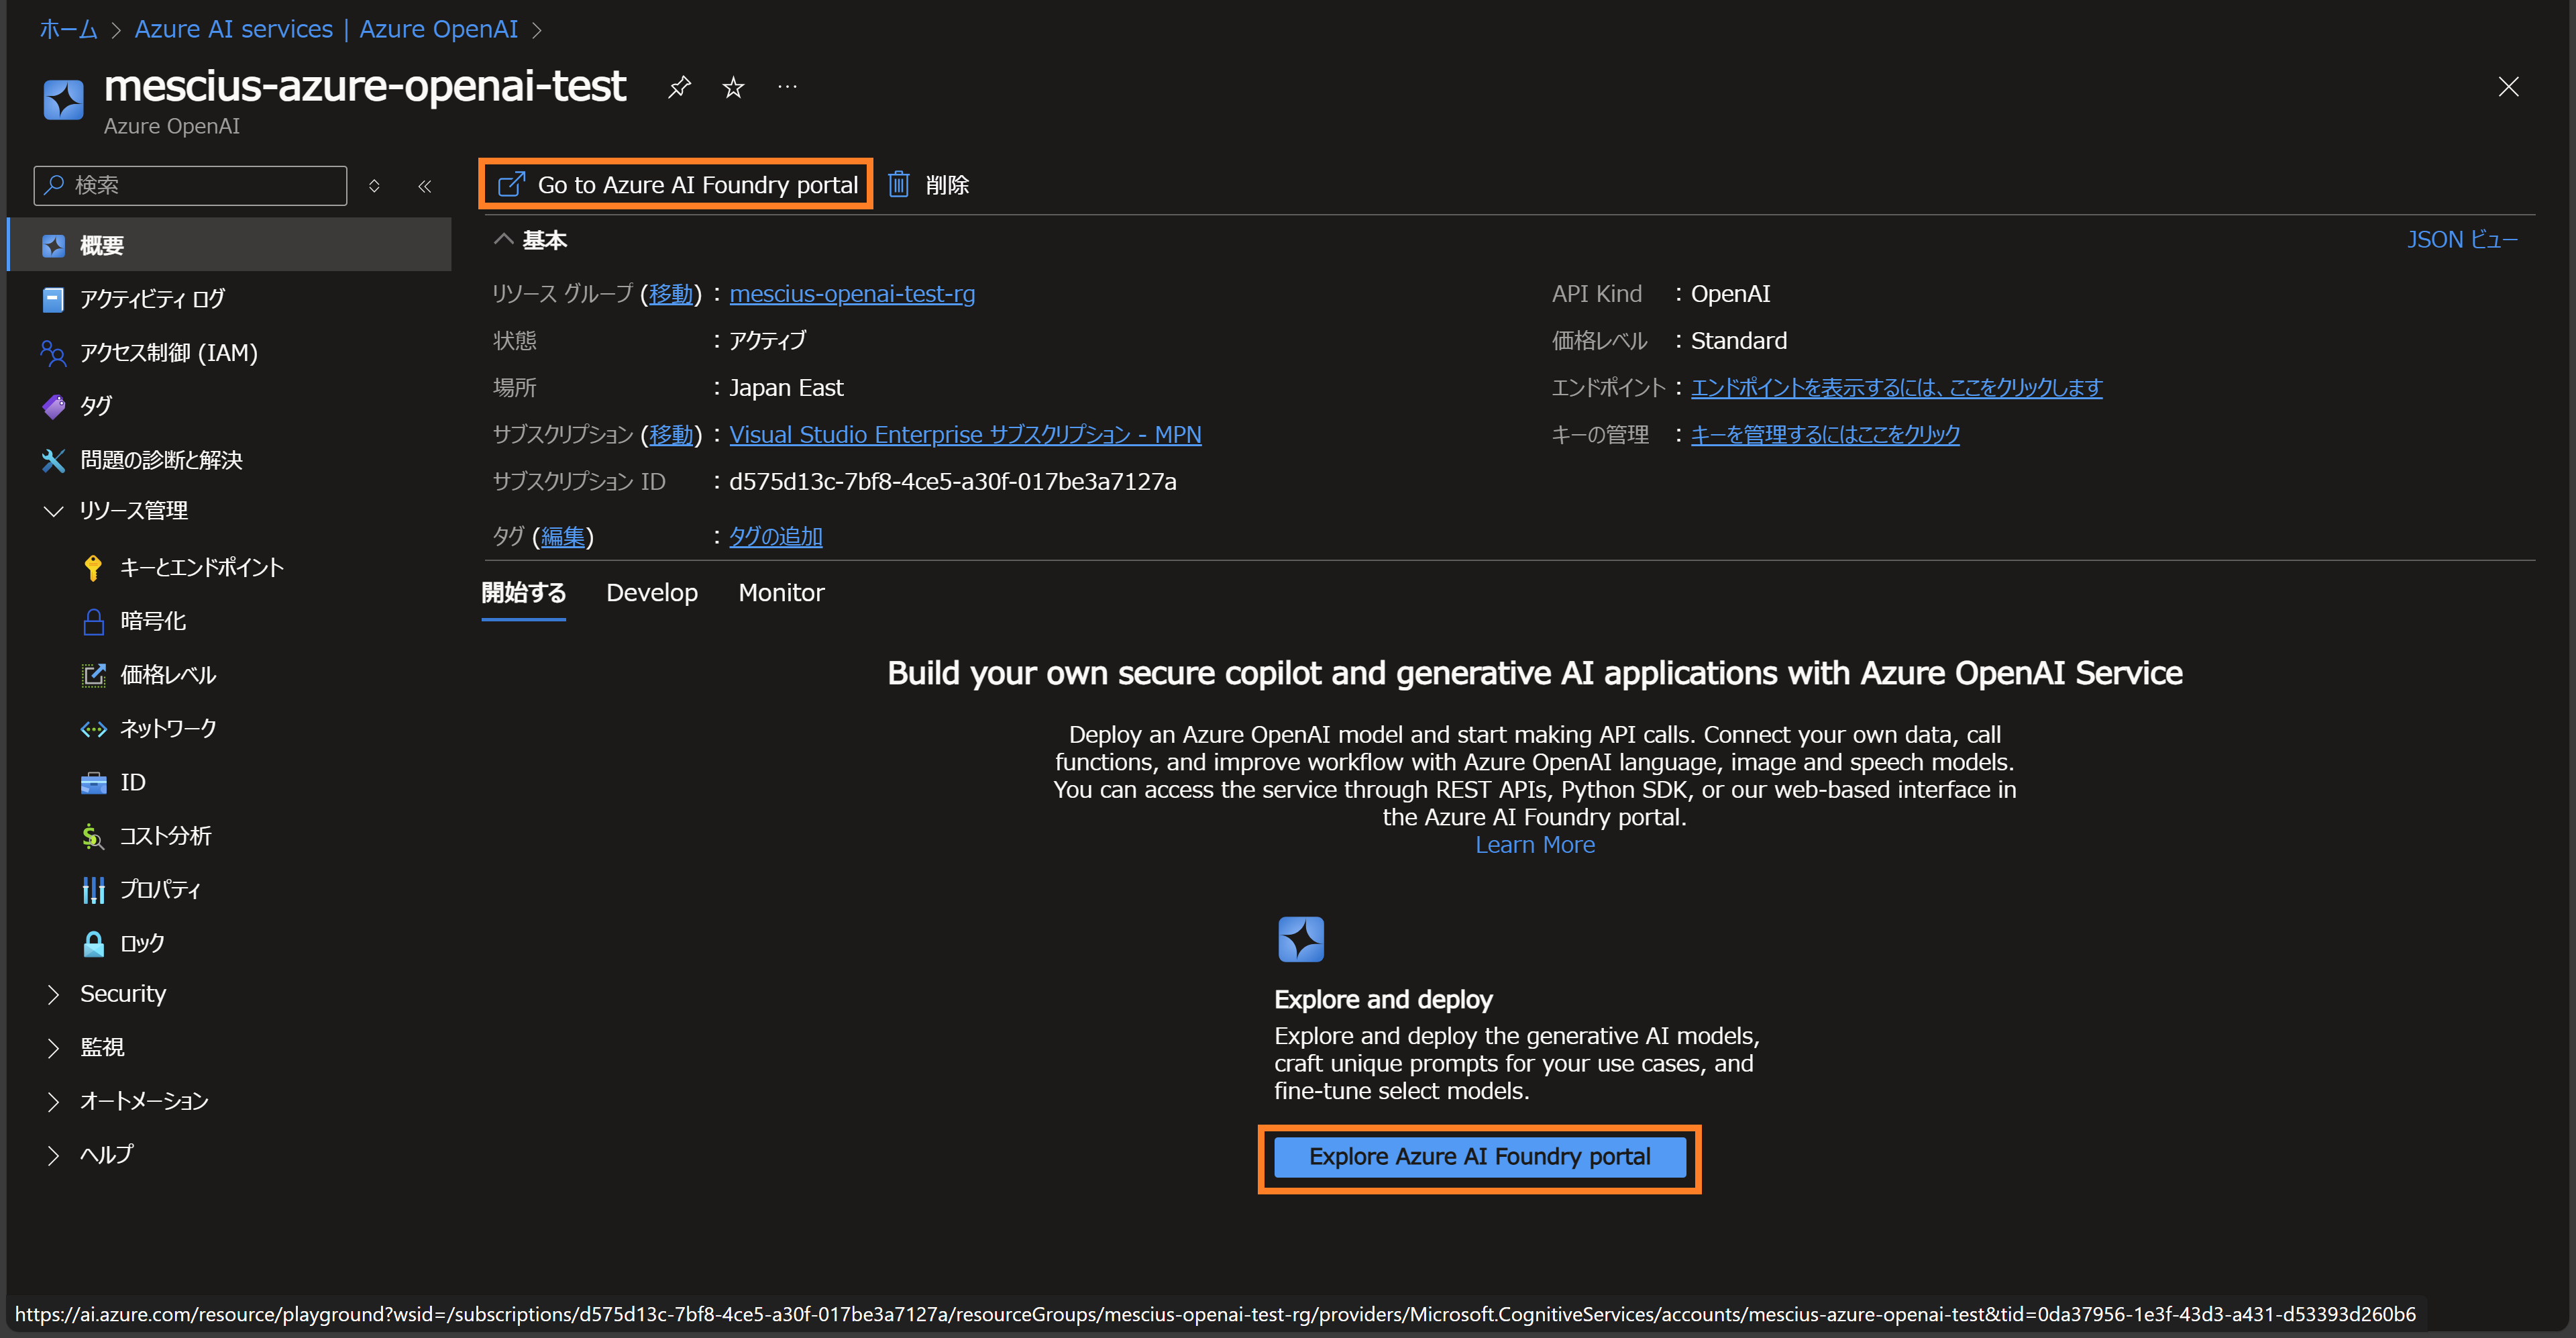This screenshot has height=1338, width=2576.
Task: Click 移動 next to サブスクリプション
Action: [670, 435]
